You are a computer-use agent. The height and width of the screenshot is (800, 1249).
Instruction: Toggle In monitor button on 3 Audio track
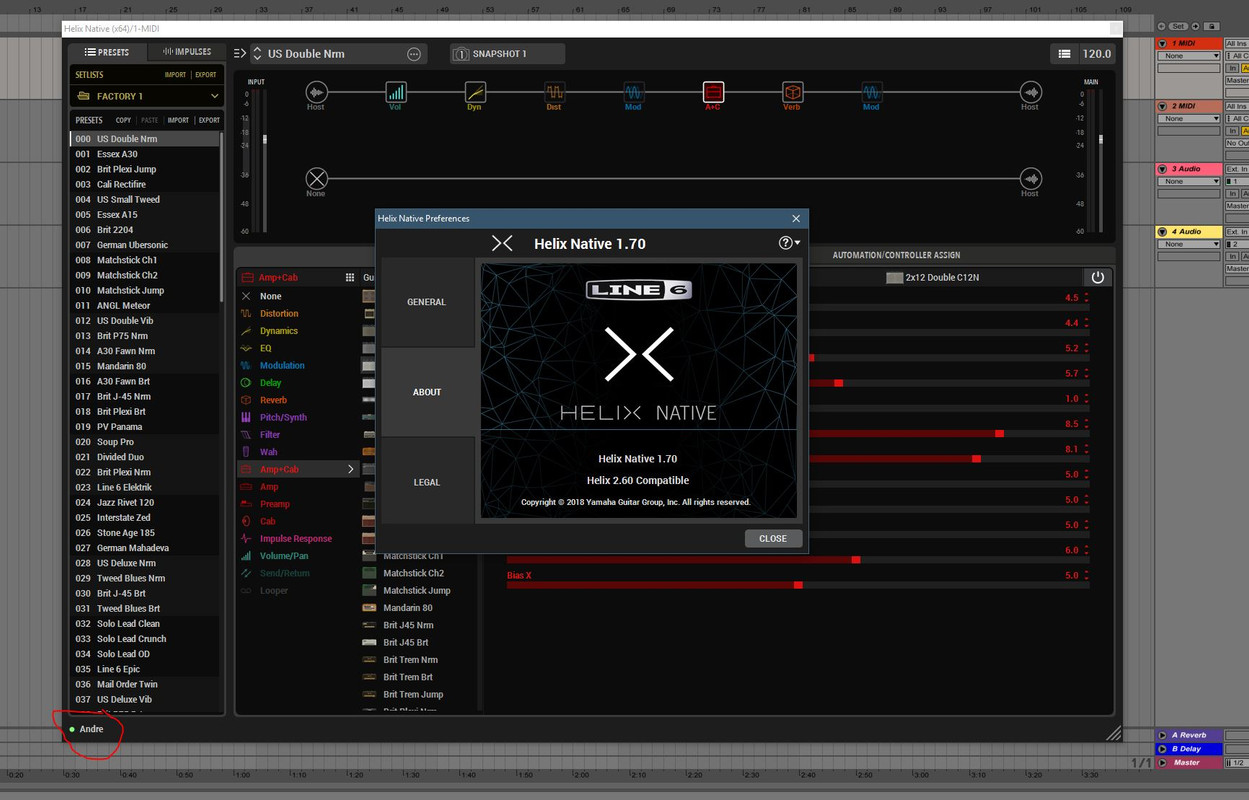(1234, 193)
